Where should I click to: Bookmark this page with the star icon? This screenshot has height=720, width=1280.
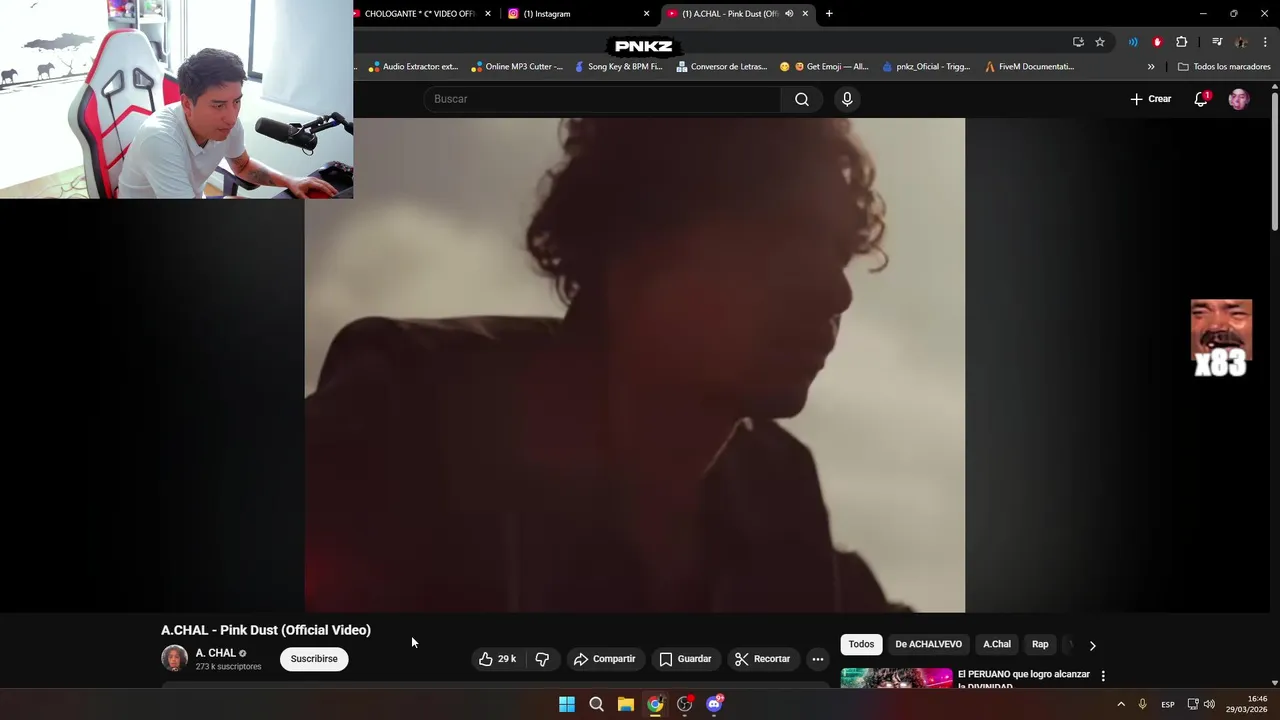pyautogui.click(x=1100, y=42)
